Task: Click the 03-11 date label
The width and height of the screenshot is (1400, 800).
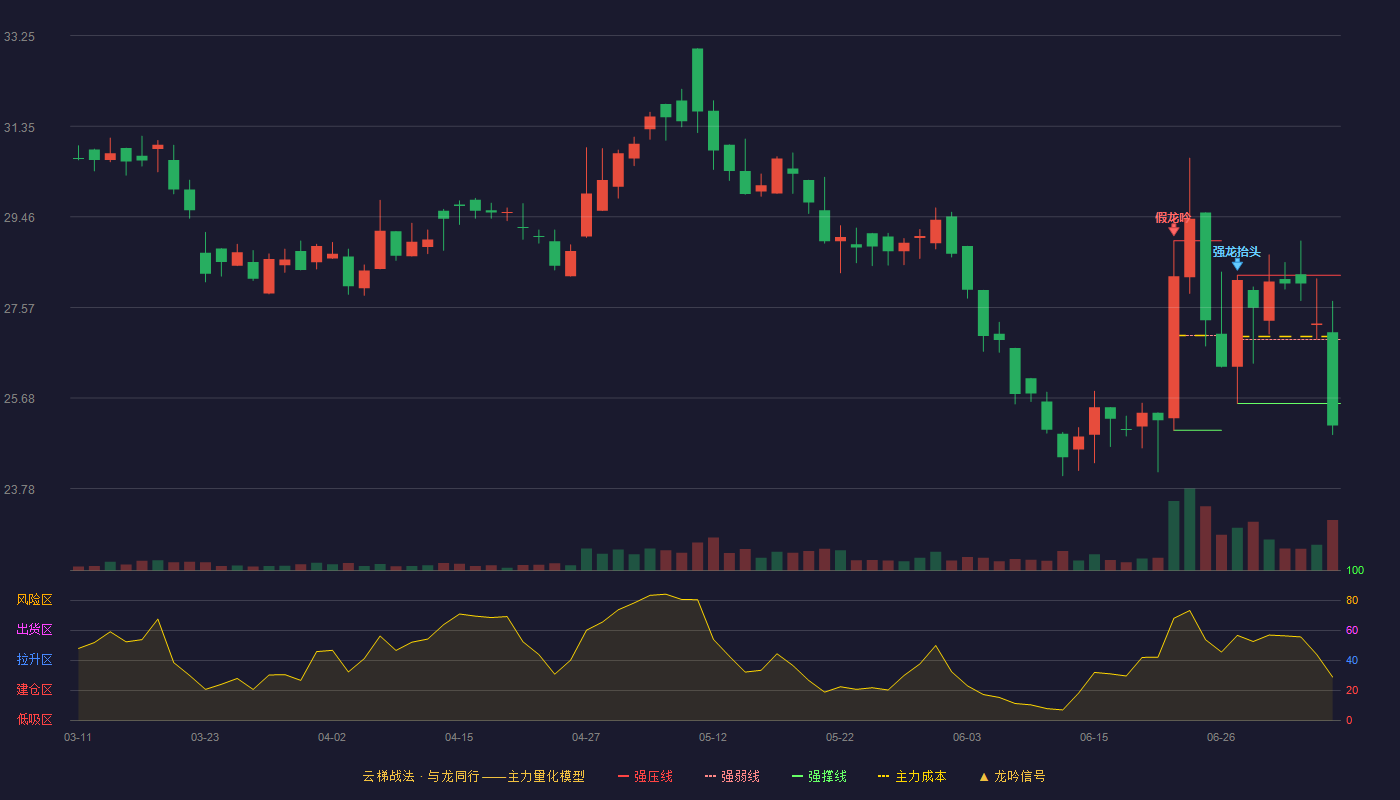Action: tap(78, 737)
